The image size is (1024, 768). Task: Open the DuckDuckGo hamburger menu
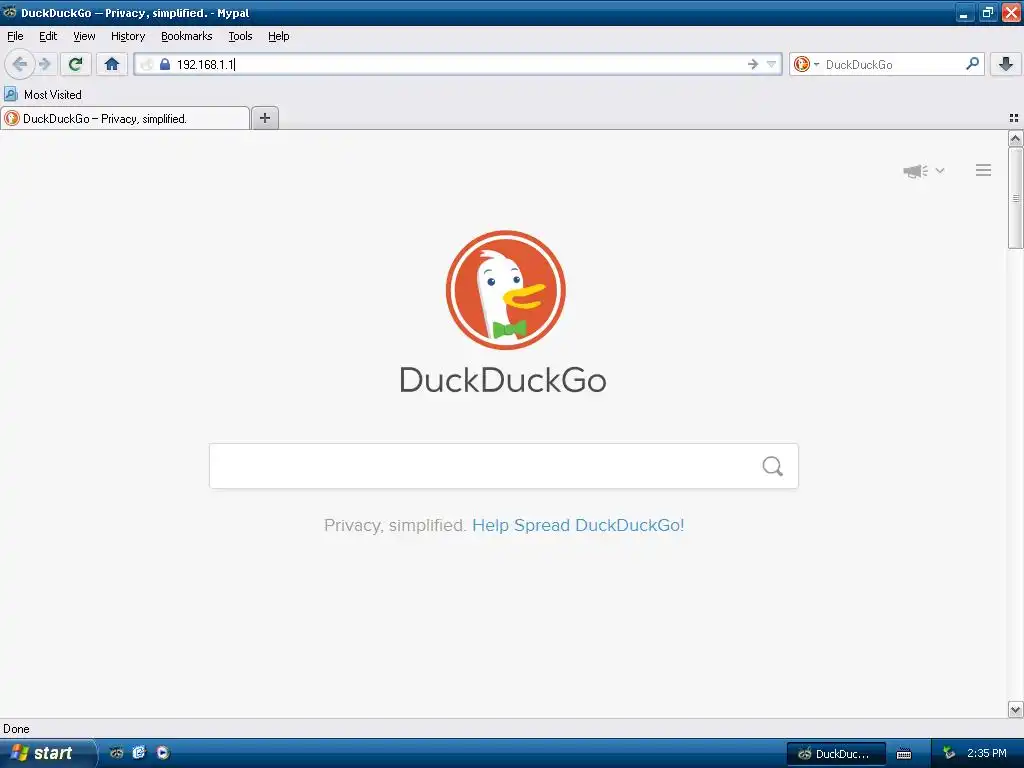[x=984, y=170]
